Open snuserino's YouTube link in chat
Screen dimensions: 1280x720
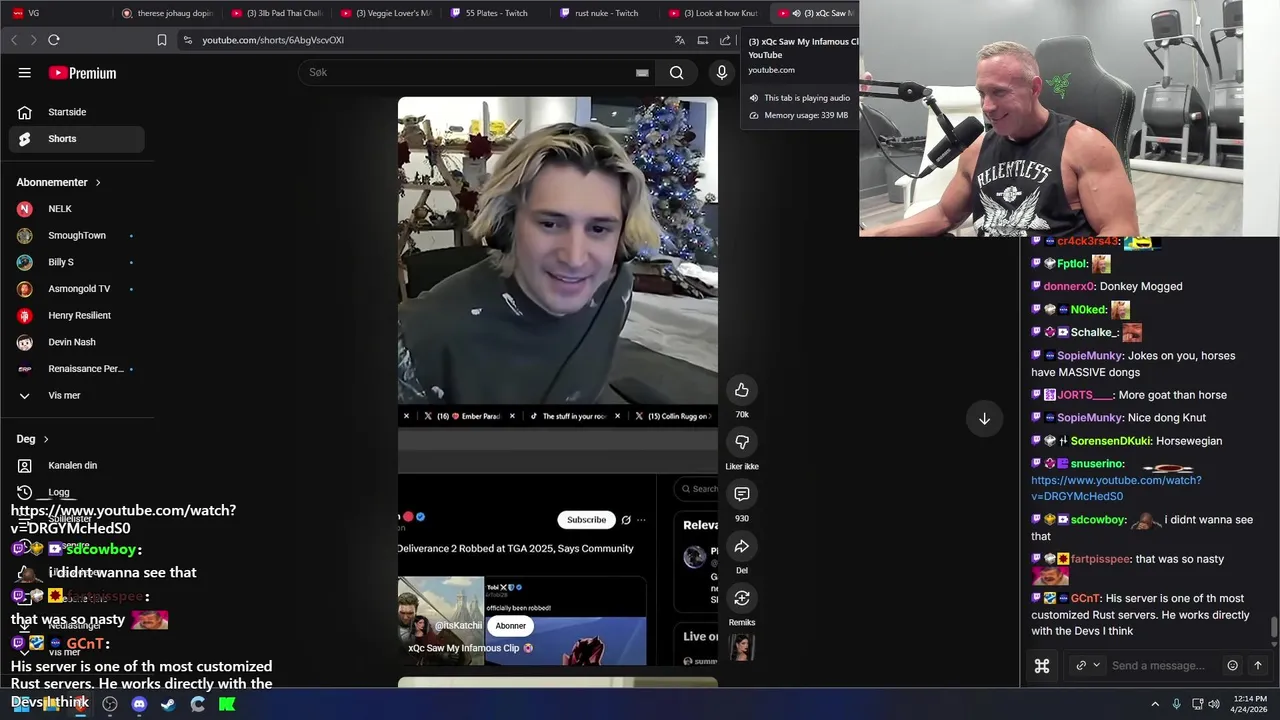(x=1116, y=488)
